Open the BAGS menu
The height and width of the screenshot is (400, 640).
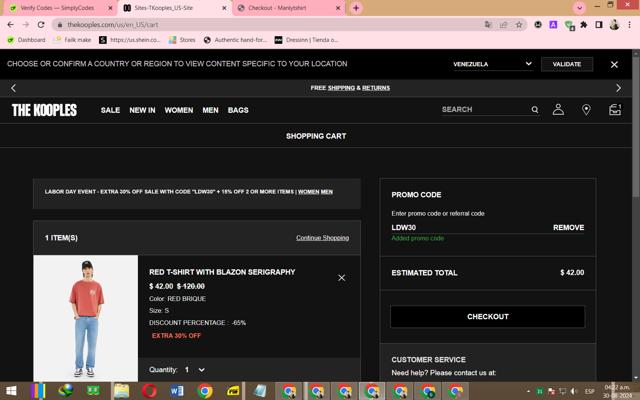click(238, 110)
